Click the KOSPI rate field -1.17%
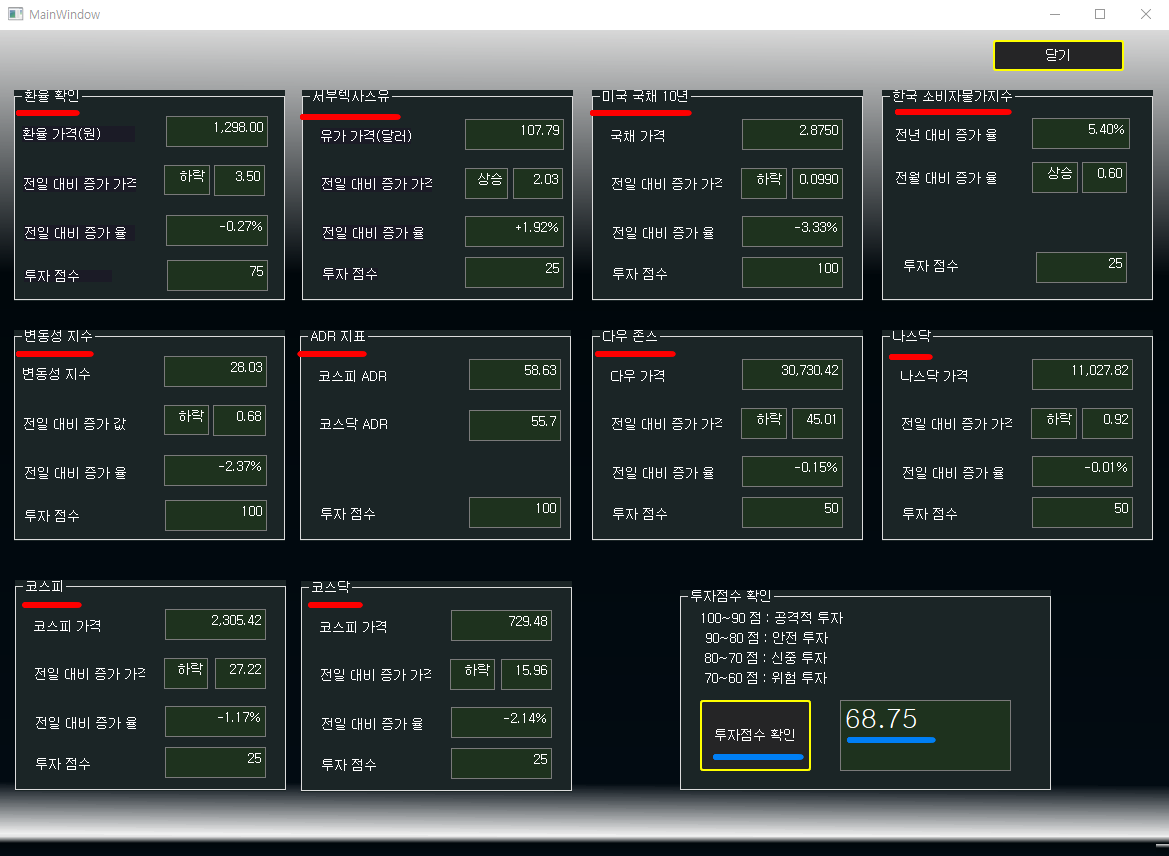This screenshot has width=1169, height=856. 215,721
